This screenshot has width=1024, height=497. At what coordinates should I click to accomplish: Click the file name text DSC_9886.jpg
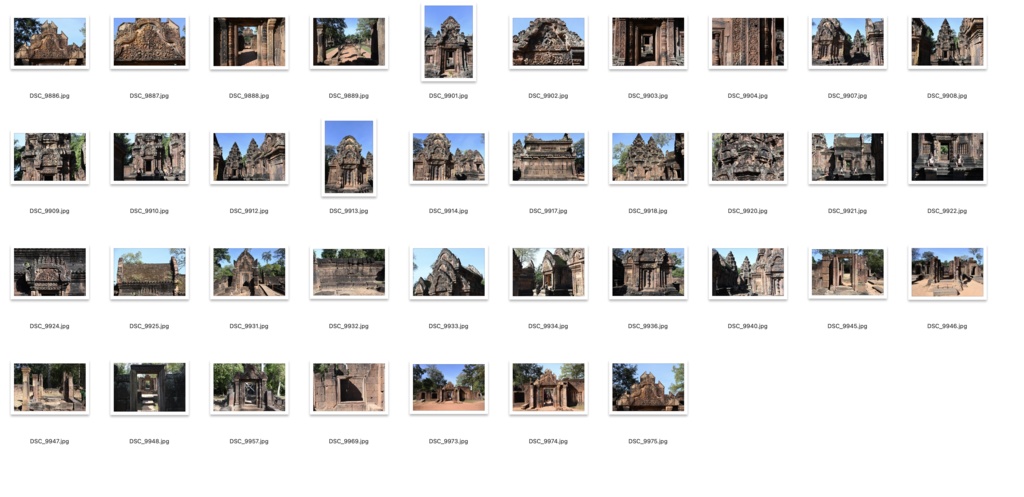50,96
